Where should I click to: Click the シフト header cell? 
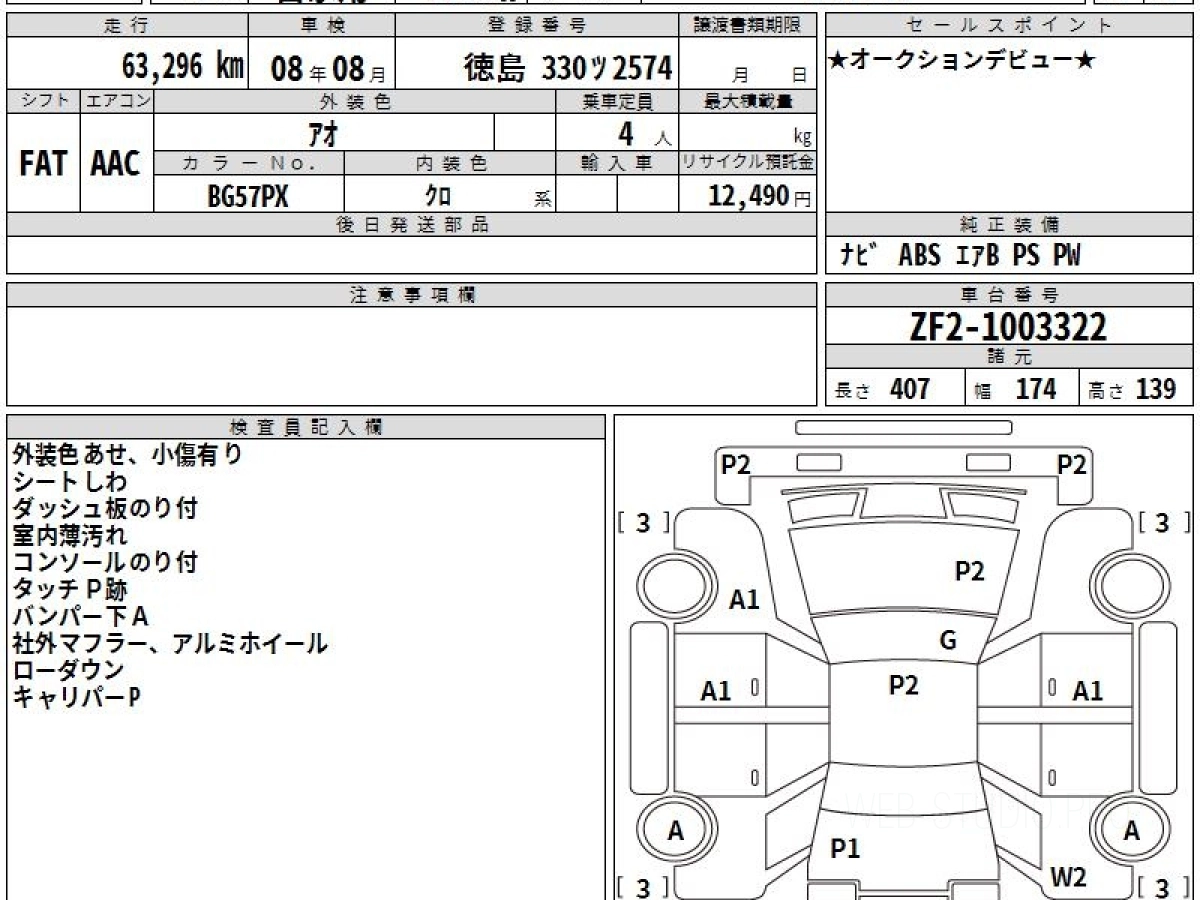coord(44,101)
